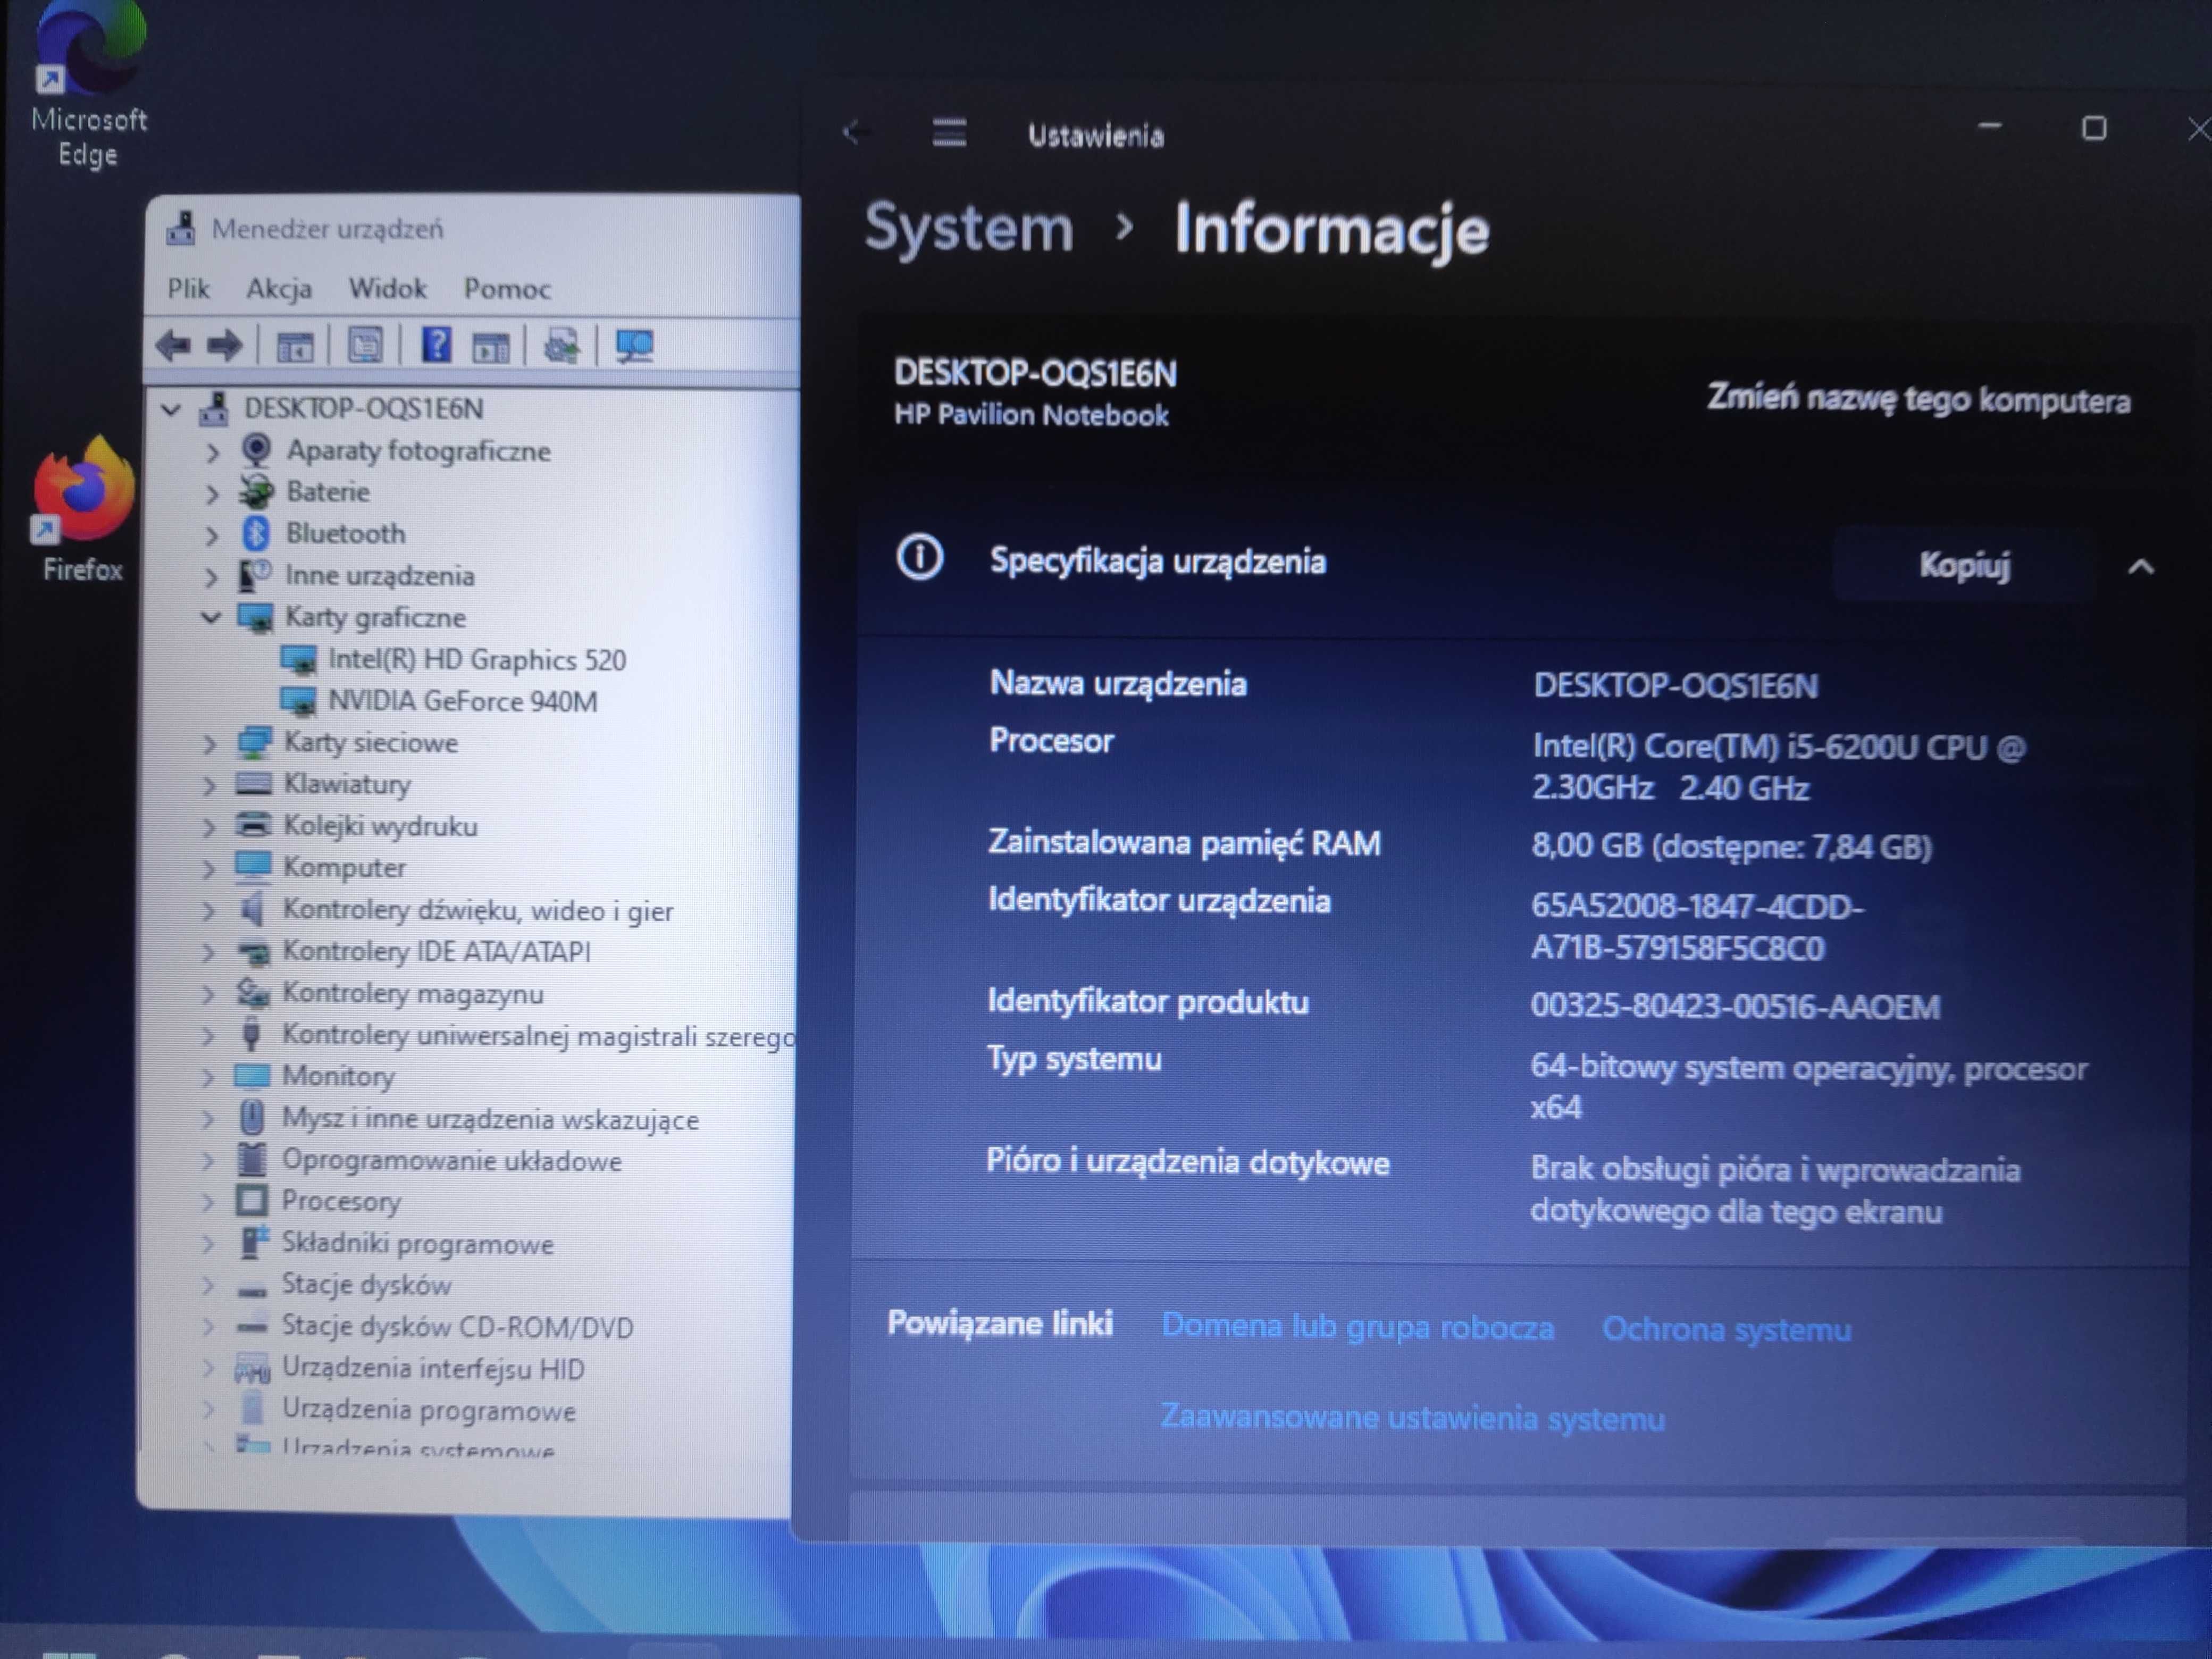Click Properties icon in Device Manager toolbar
Screen dimensions: 2212x1659
tap(365, 346)
